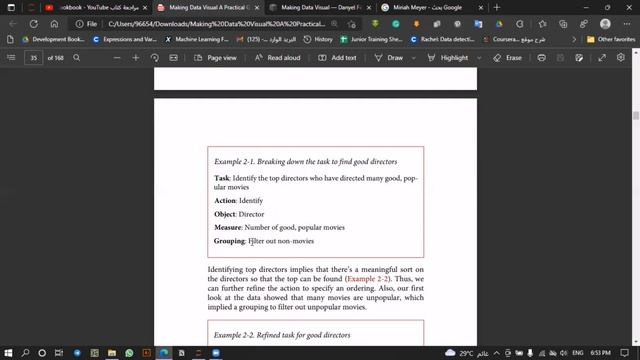
Task: Open the Other favorites folder
Action: click(611, 40)
